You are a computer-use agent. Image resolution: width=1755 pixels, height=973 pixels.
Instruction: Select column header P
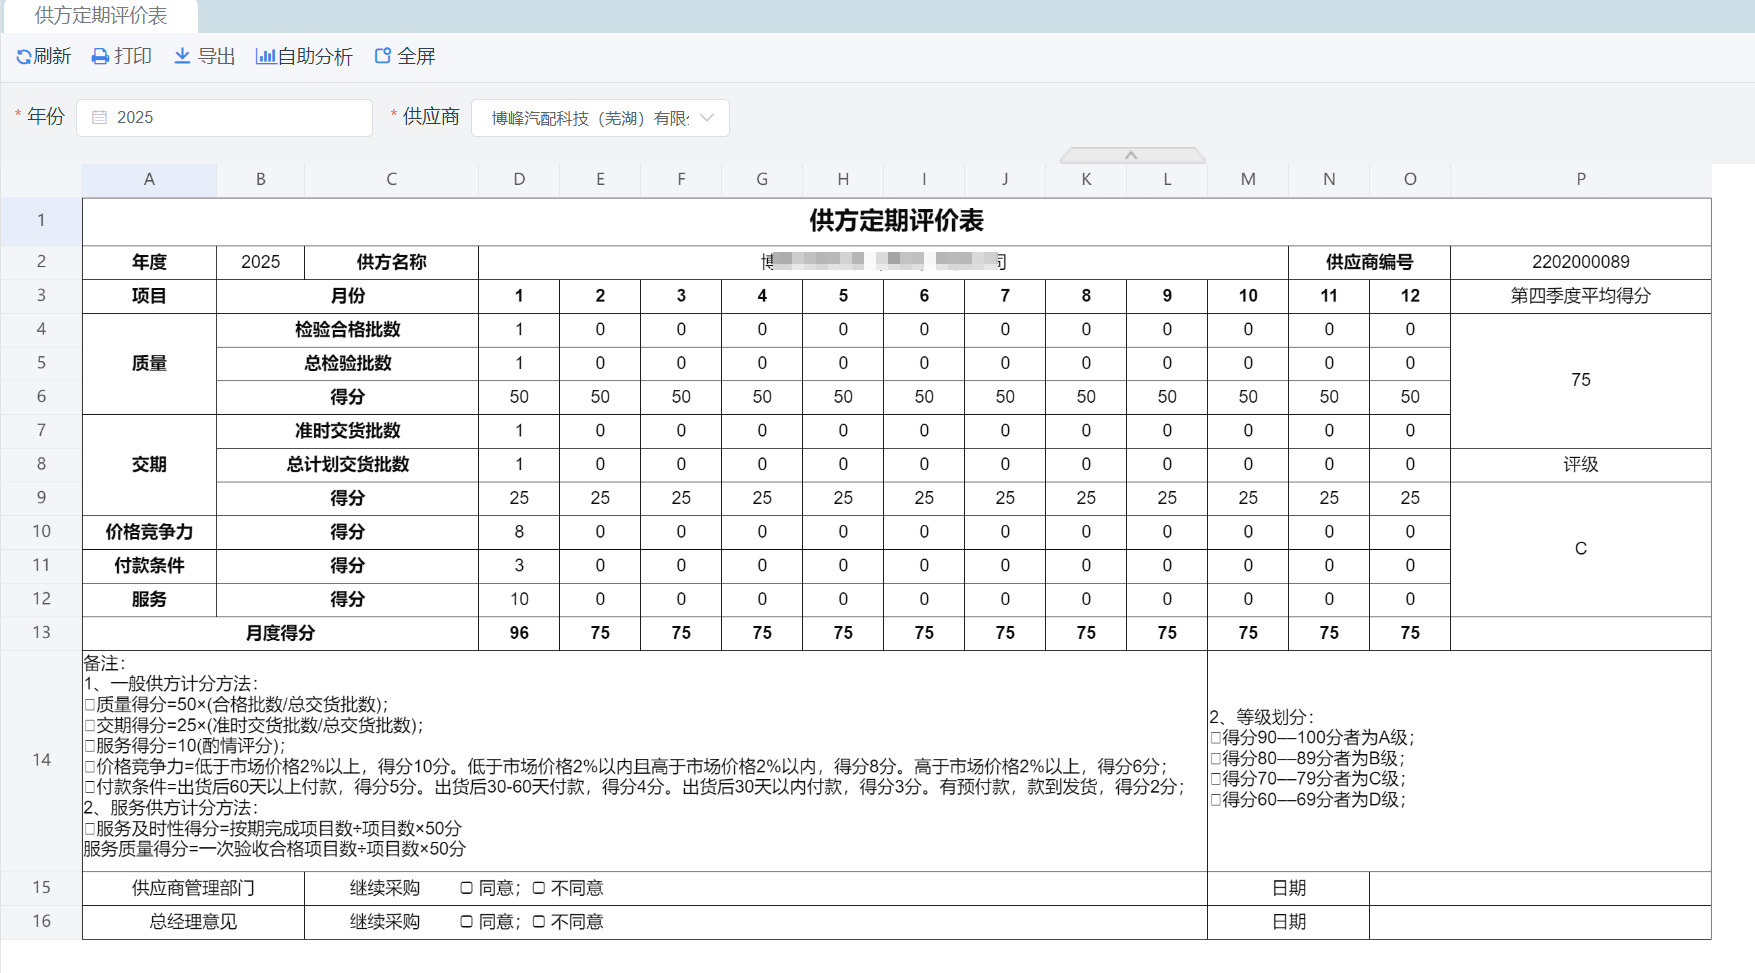(x=1581, y=179)
